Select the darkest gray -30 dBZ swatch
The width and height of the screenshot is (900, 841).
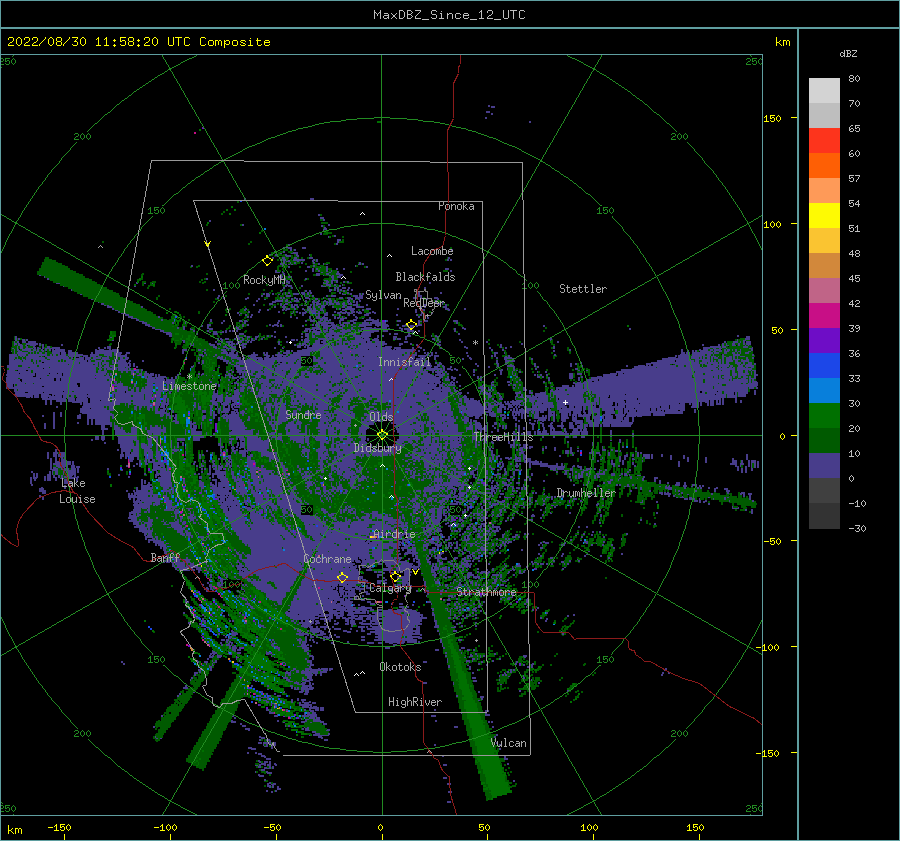pos(824,516)
